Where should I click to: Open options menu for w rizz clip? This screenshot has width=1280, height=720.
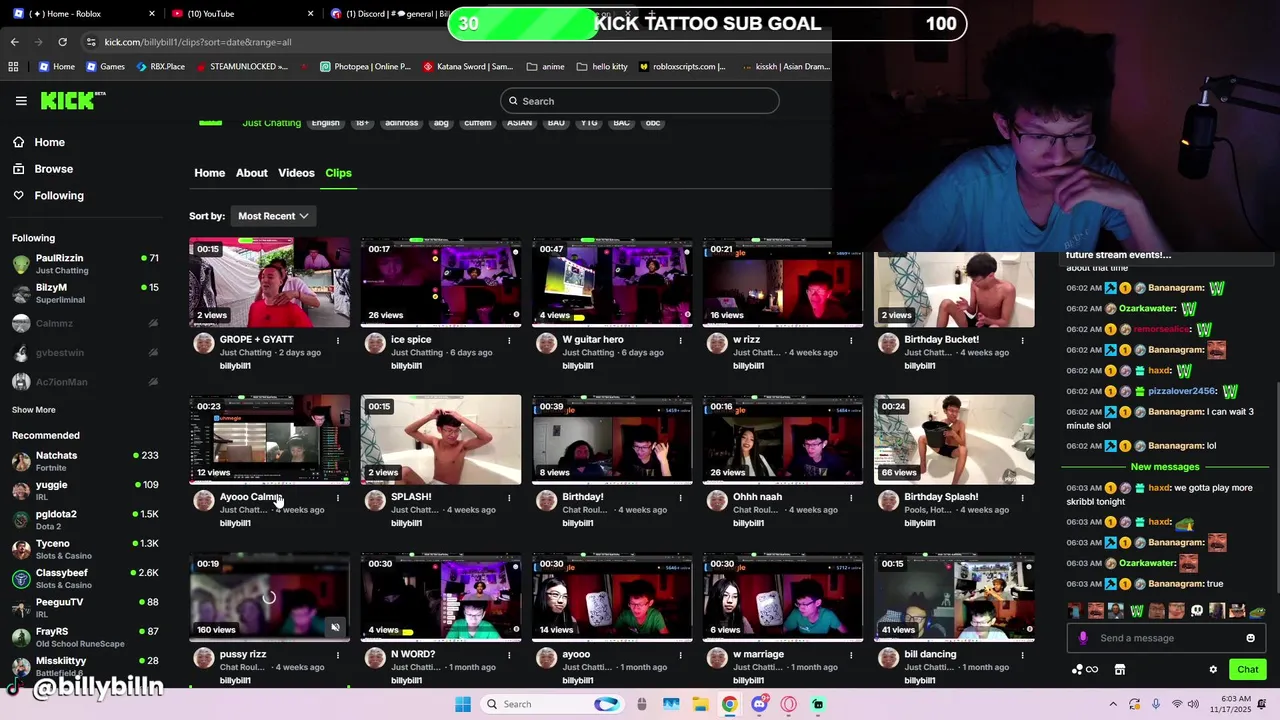click(851, 340)
